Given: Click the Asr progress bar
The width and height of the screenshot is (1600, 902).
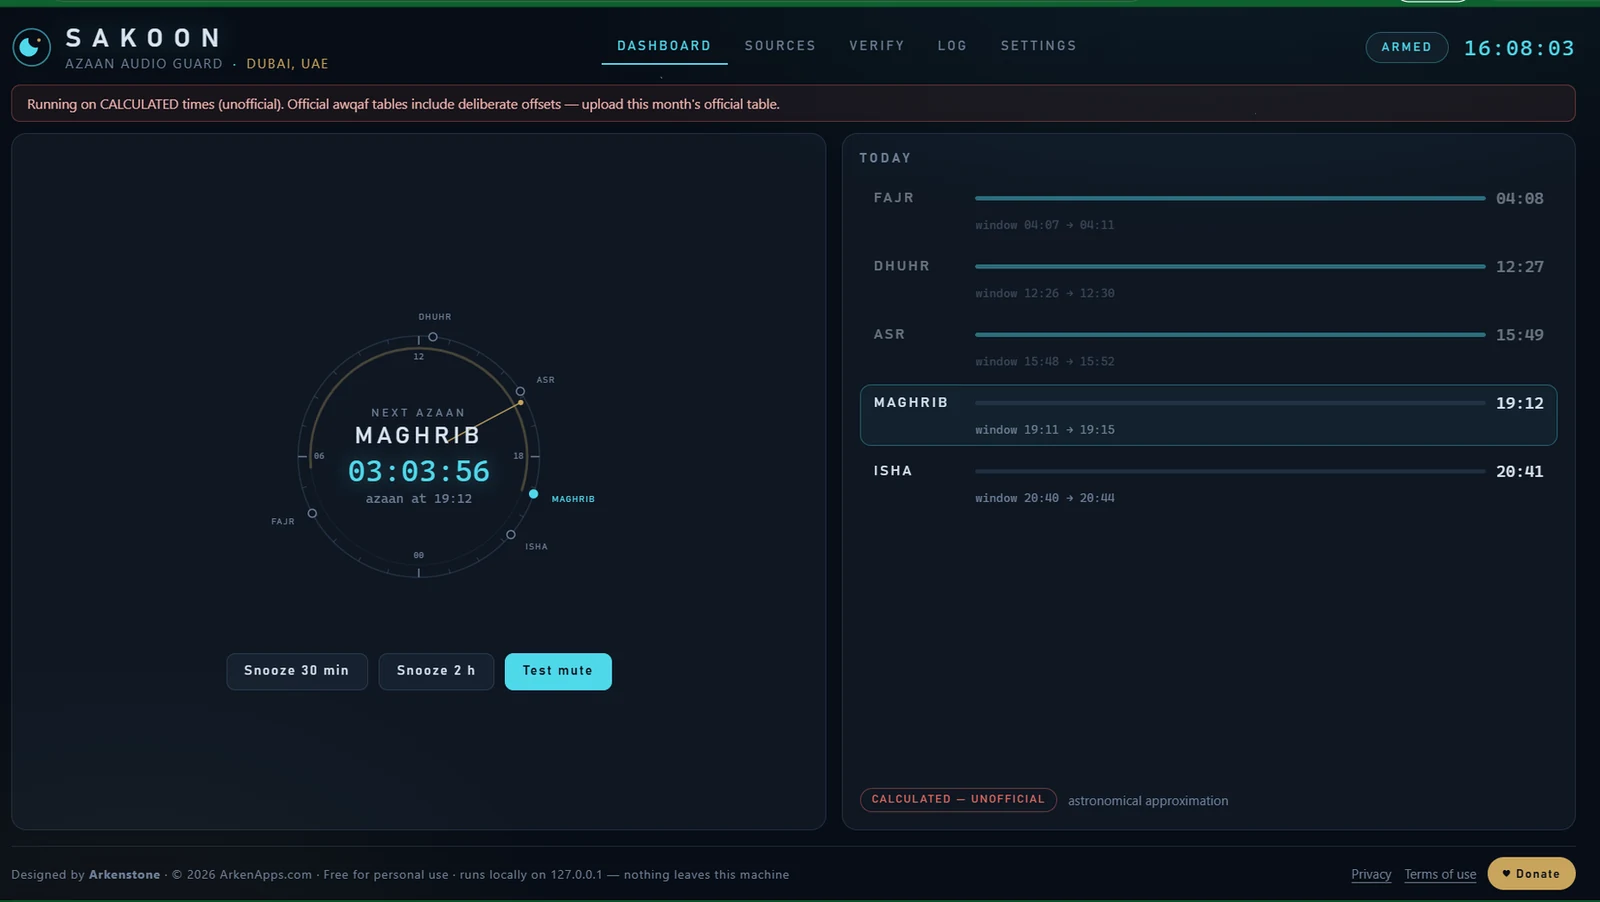Looking at the screenshot, I should (1230, 334).
